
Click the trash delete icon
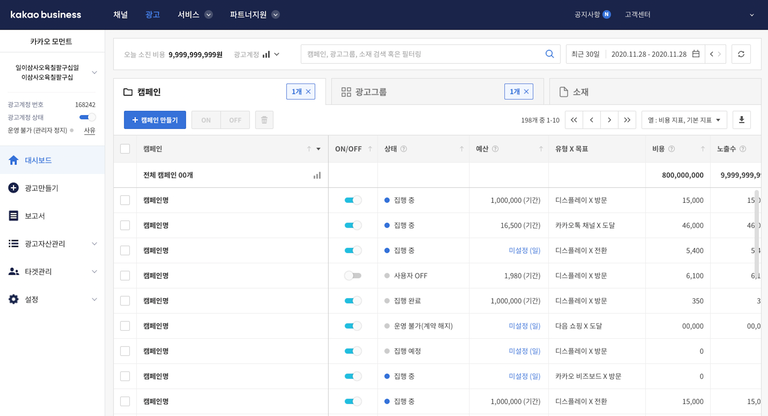coord(264,120)
